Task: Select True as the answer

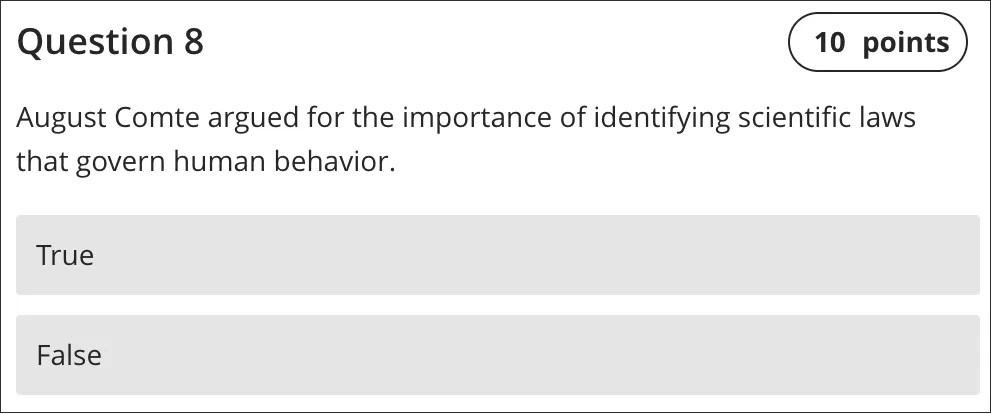Action: [x=497, y=255]
